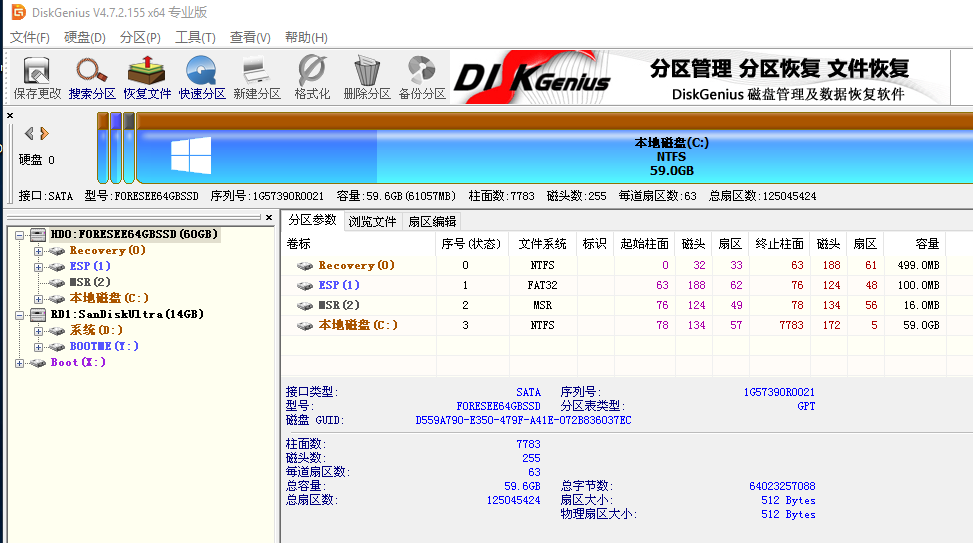Switch to 浏览文件 tab
Image resolution: width=973 pixels, height=543 pixels.
(372, 222)
